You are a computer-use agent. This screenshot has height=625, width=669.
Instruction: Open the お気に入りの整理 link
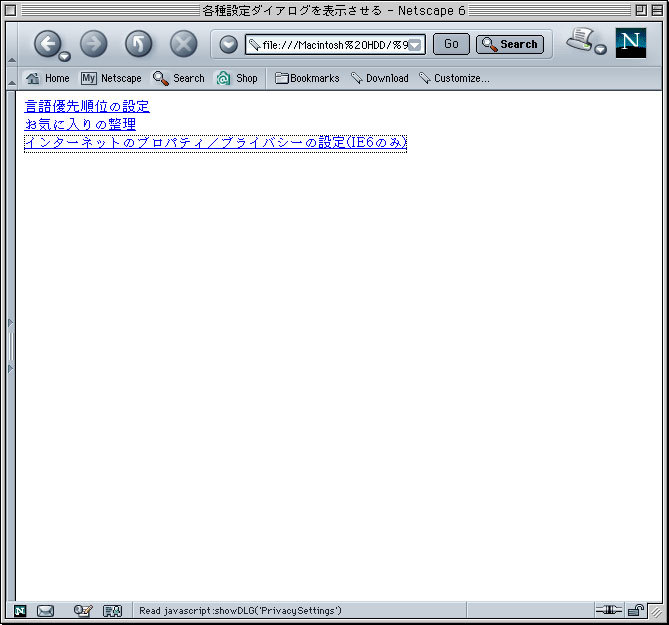[x=80, y=124]
